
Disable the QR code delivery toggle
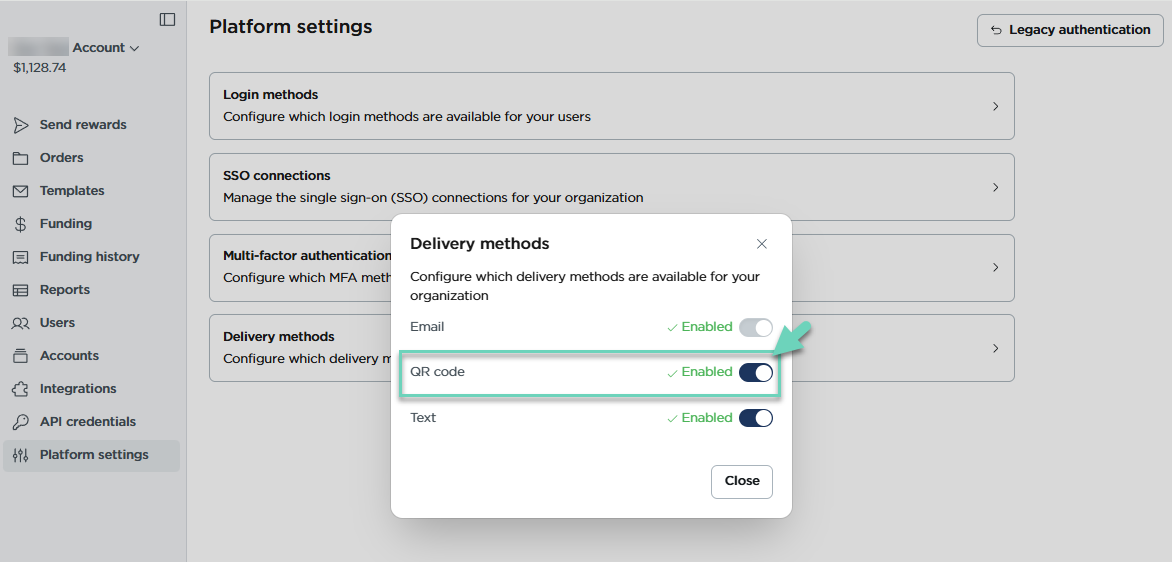(x=755, y=372)
